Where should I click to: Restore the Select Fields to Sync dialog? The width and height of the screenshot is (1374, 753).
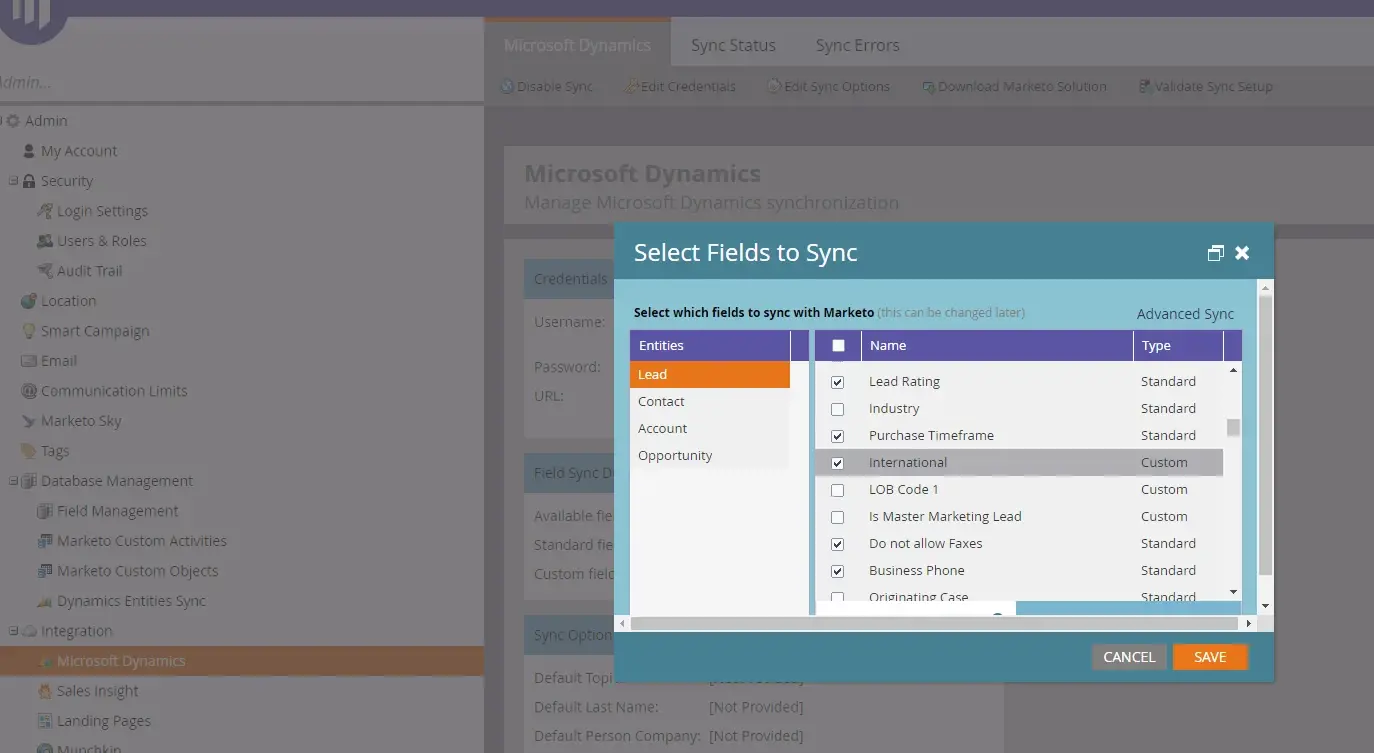click(x=1216, y=253)
